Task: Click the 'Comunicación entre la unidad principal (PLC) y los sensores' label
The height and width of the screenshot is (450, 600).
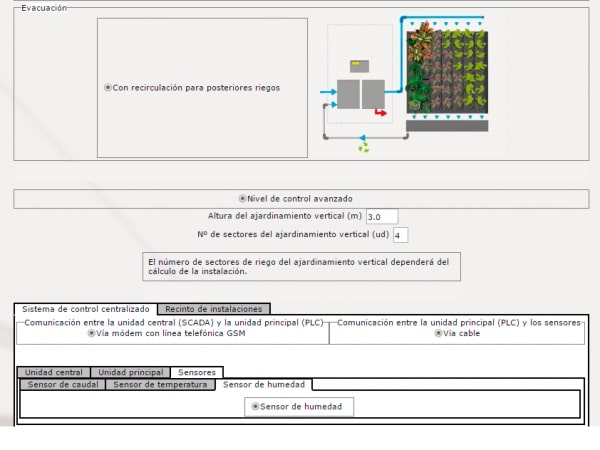Action: click(459, 323)
